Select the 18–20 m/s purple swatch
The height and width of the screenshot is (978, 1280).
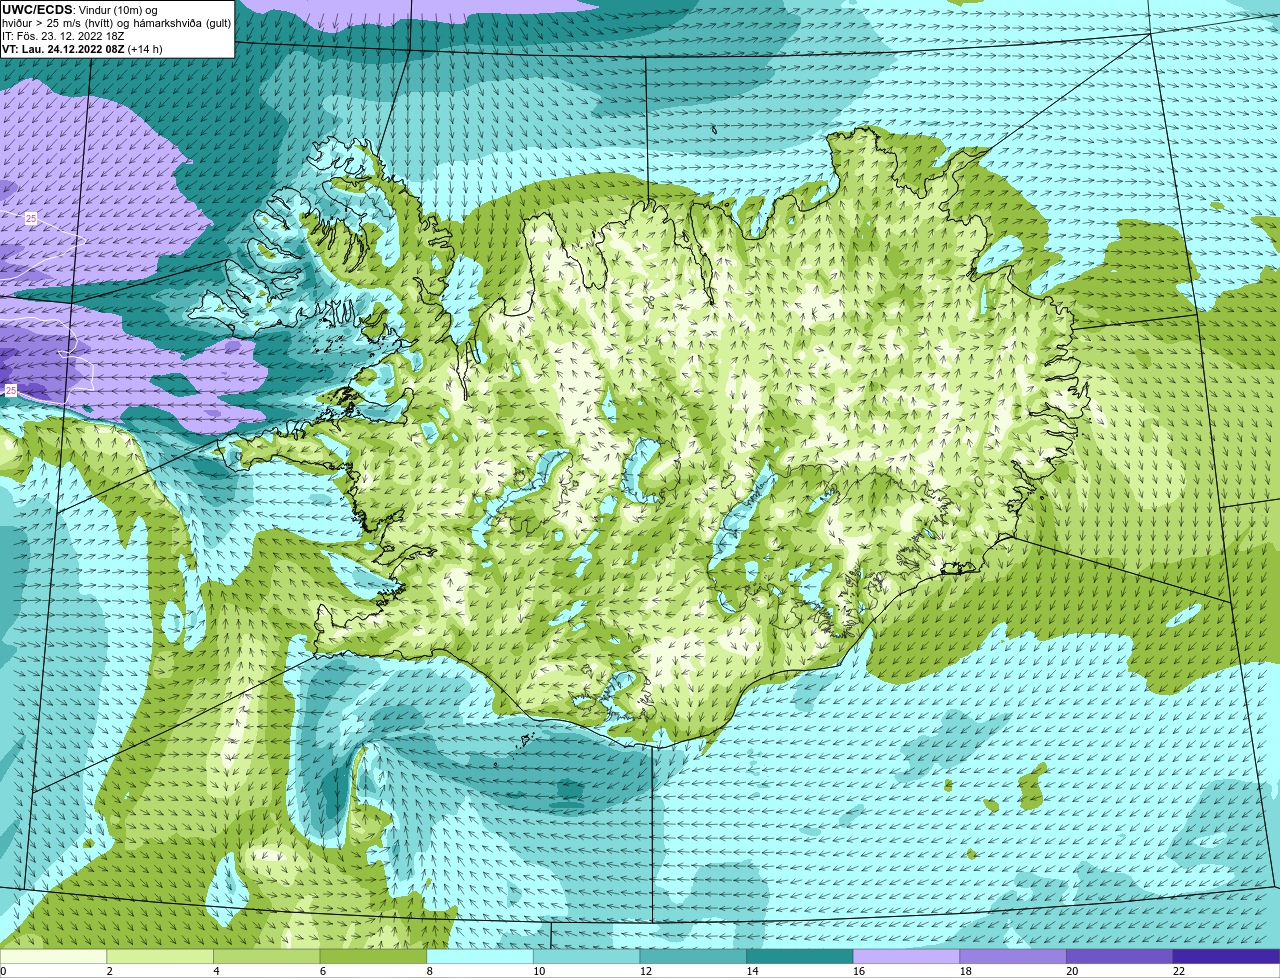[x=1013, y=956]
